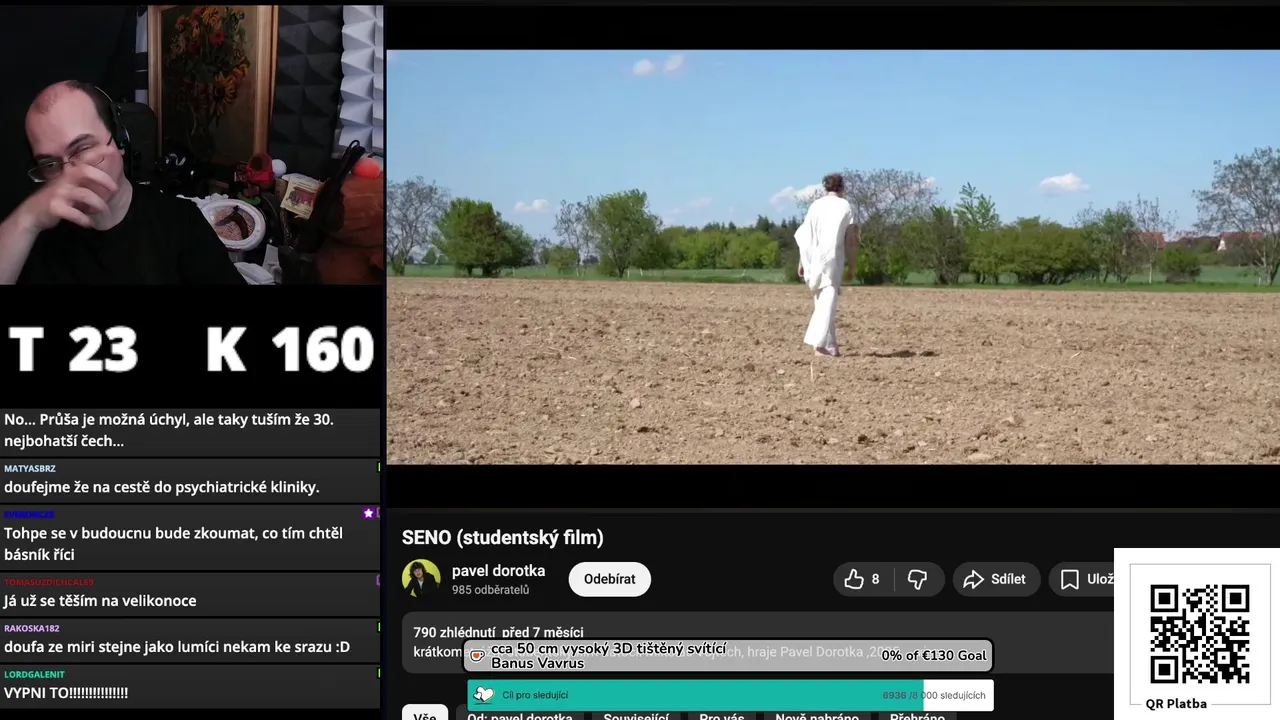
Task: Click chat username LORDGALENIT
Action: coord(34,674)
